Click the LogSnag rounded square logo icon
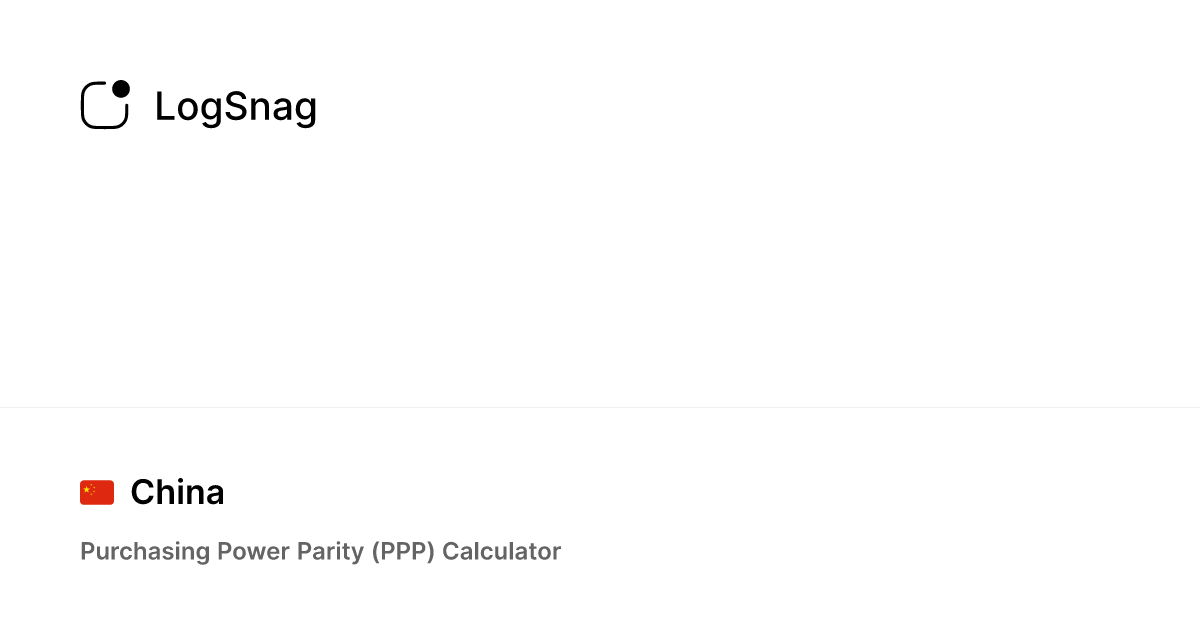The image size is (1200, 630). click(x=104, y=105)
